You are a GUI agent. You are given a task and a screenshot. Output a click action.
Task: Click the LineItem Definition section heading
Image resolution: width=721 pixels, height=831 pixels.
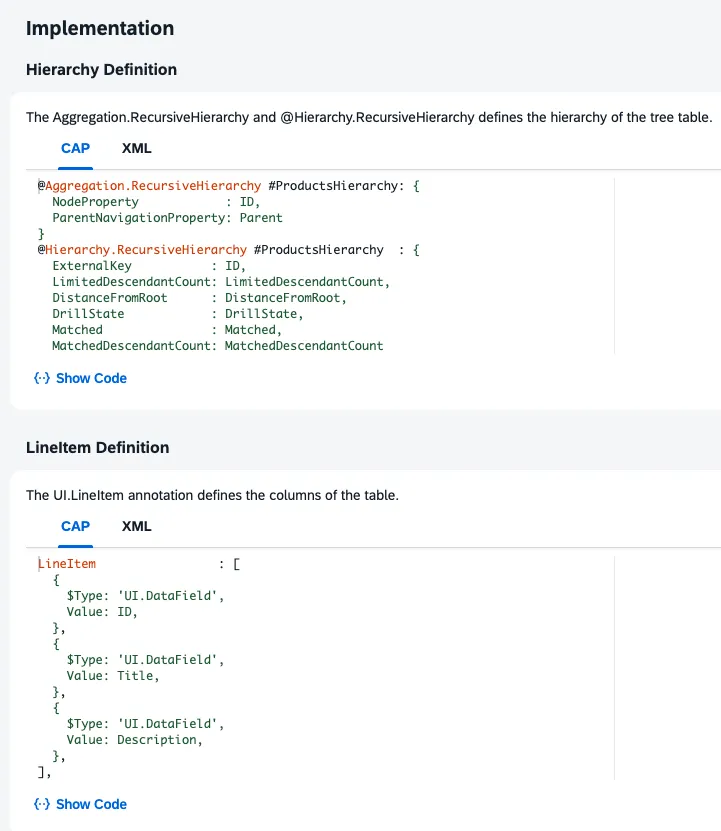coord(97,447)
